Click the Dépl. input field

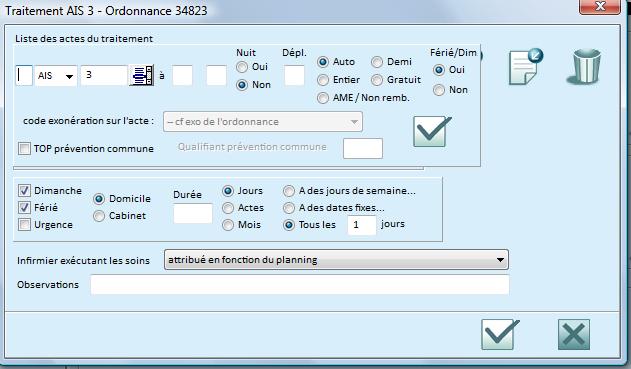pos(294,75)
